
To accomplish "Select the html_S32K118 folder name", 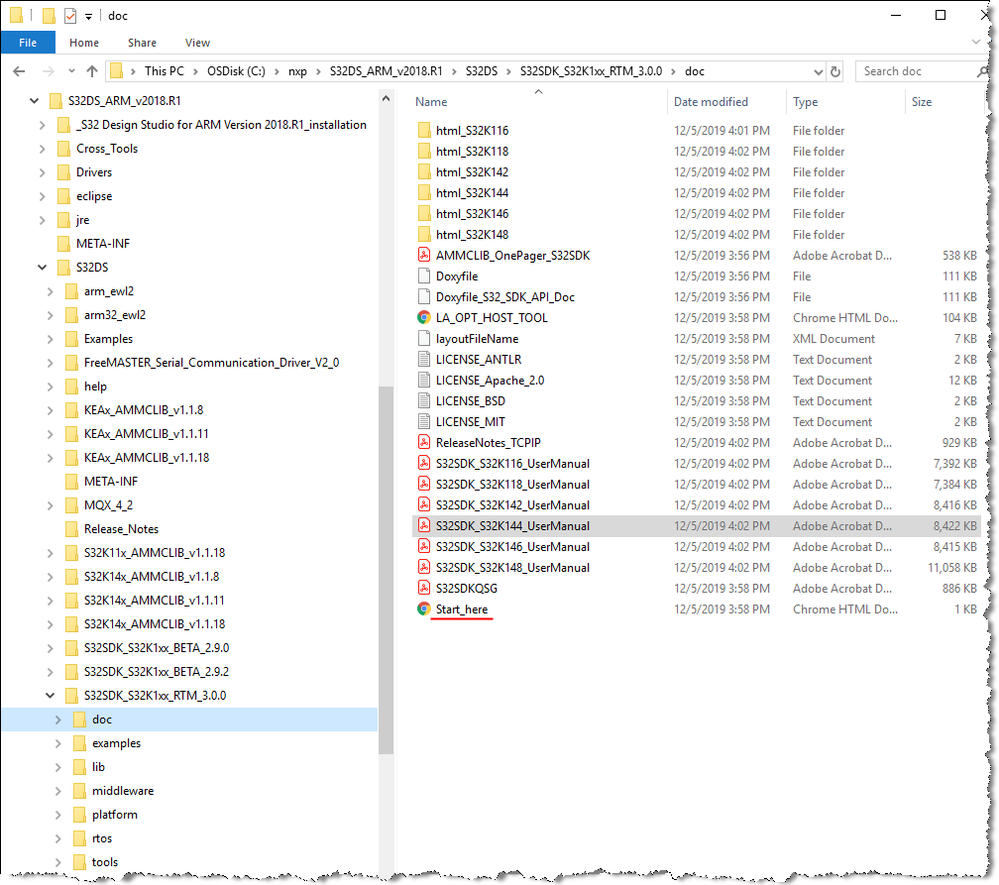I will 472,152.
